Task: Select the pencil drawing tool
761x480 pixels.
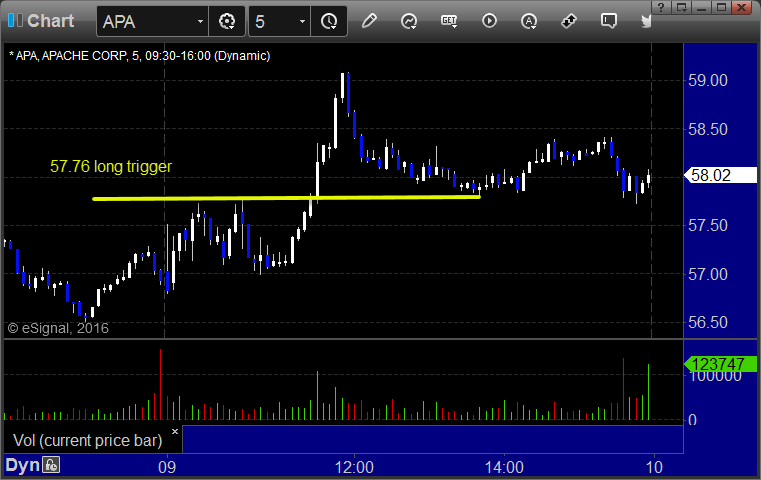Action: click(x=369, y=21)
